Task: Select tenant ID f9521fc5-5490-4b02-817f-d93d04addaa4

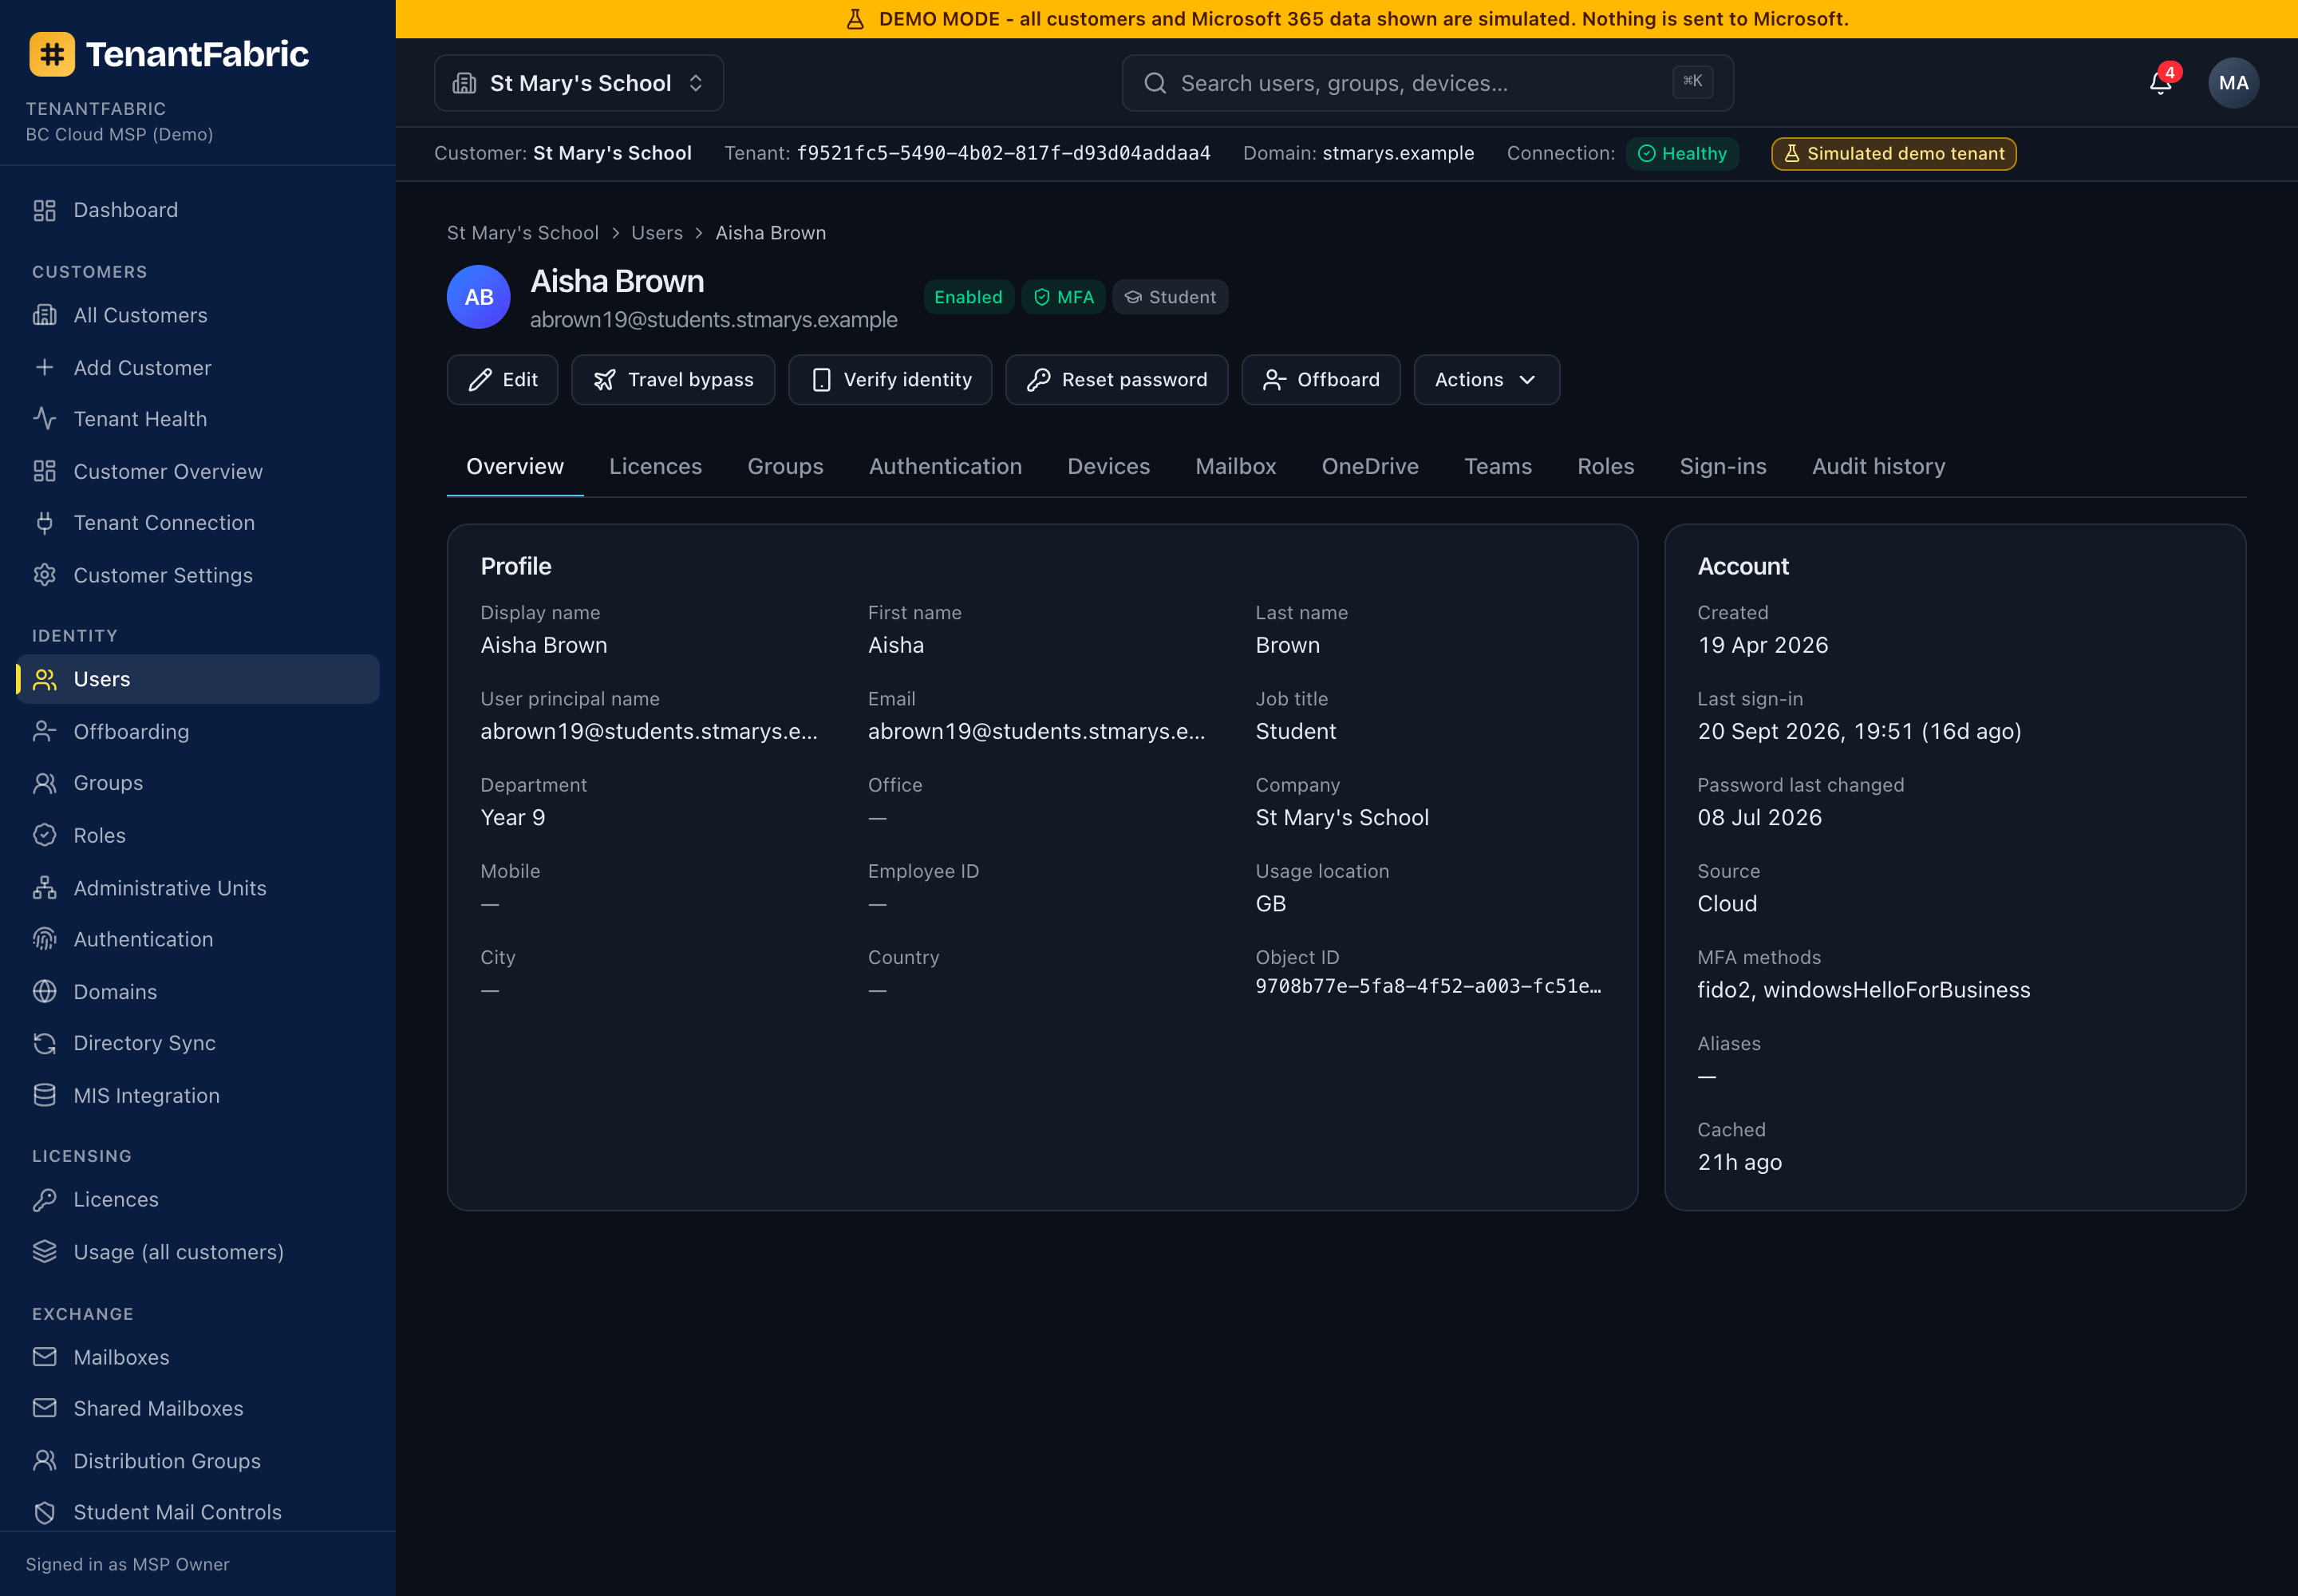Action: pyautogui.click(x=1003, y=153)
